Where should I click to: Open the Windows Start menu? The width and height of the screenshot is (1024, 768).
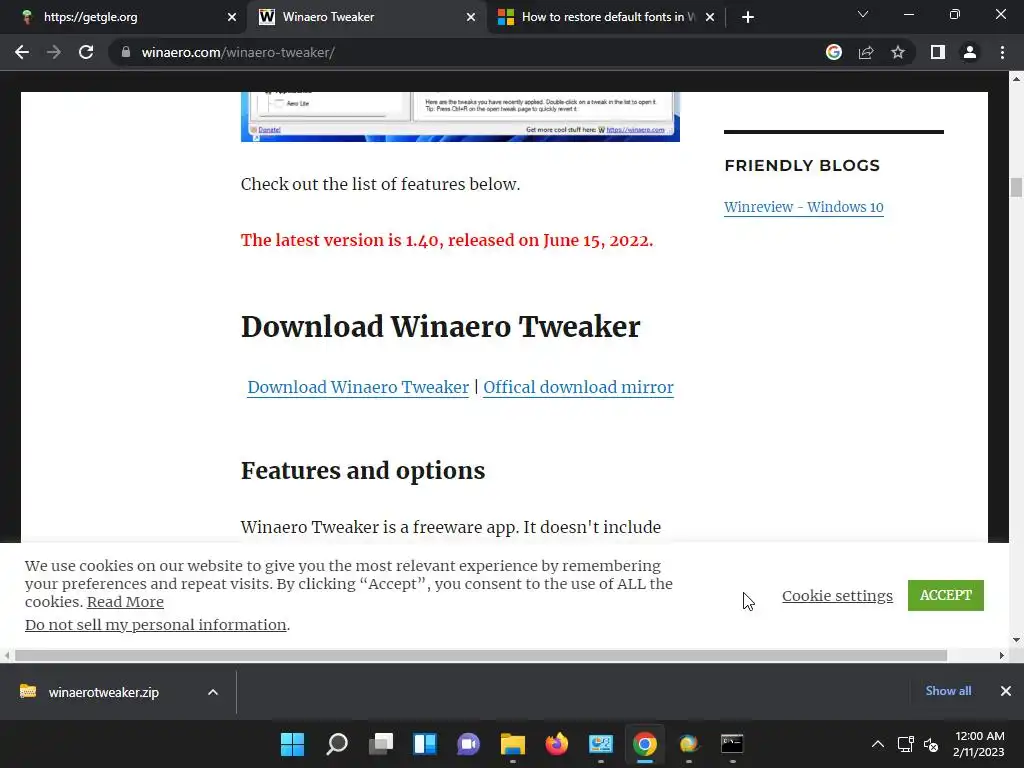coord(293,744)
